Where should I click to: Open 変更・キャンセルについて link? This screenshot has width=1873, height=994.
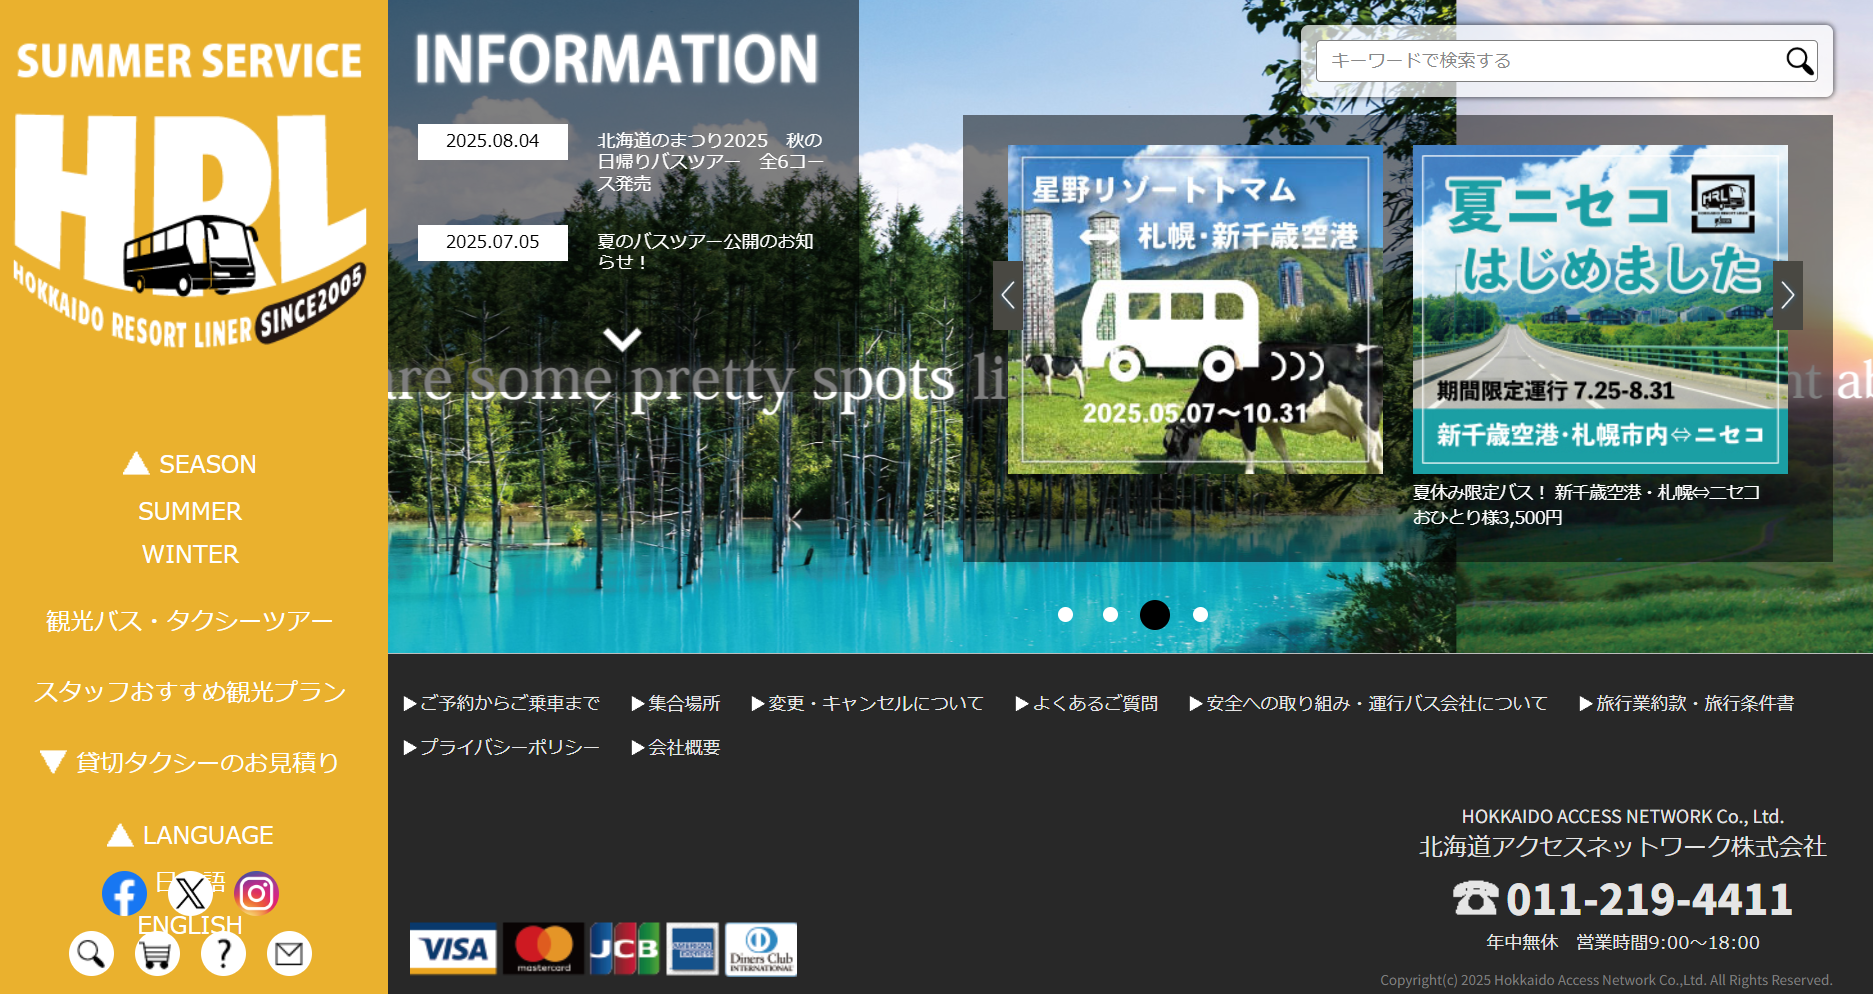click(x=867, y=703)
